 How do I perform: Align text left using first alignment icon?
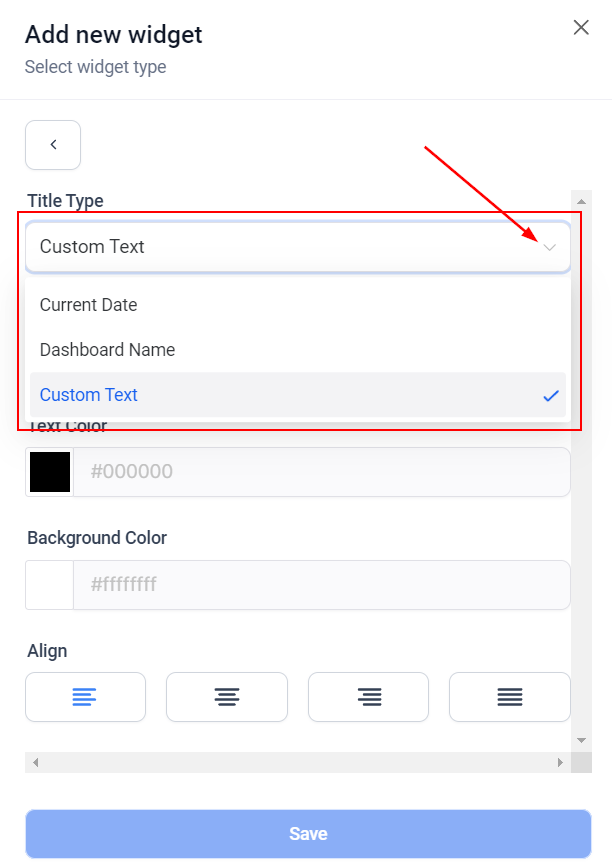tap(85, 697)
